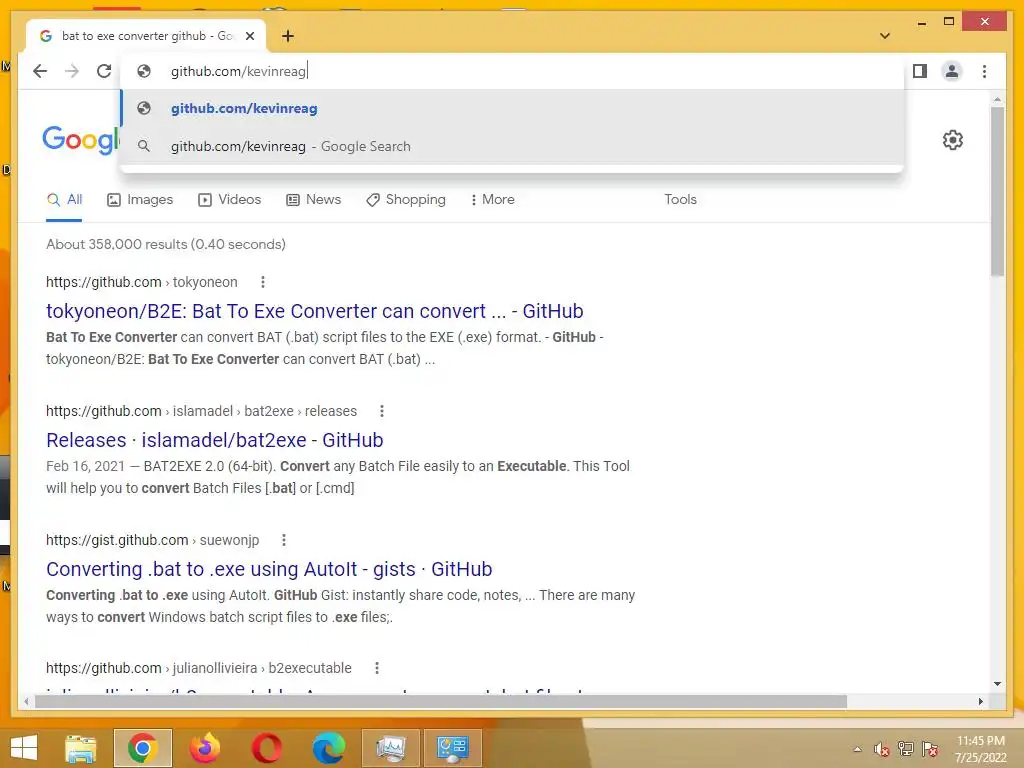The image size is (1024, 768).
Task: Launch Microsoft Edge from the taskbar
Action: (x=329, y=748)
